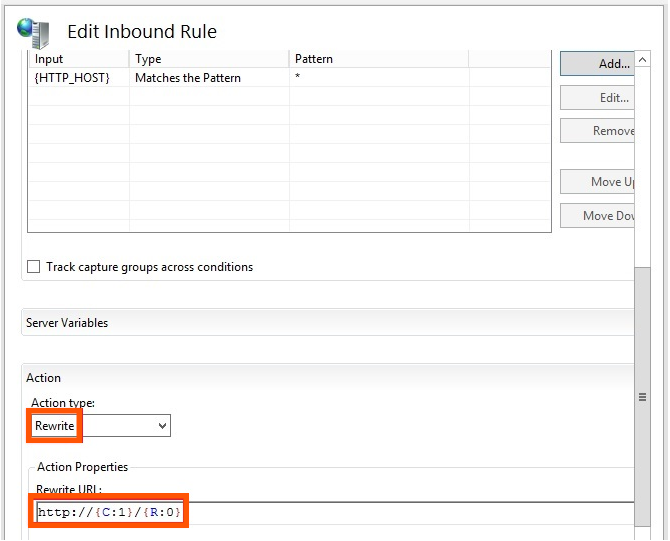670x541 pixels.
Task: Collapse the Action section header
Action: (x=328, y=378)
